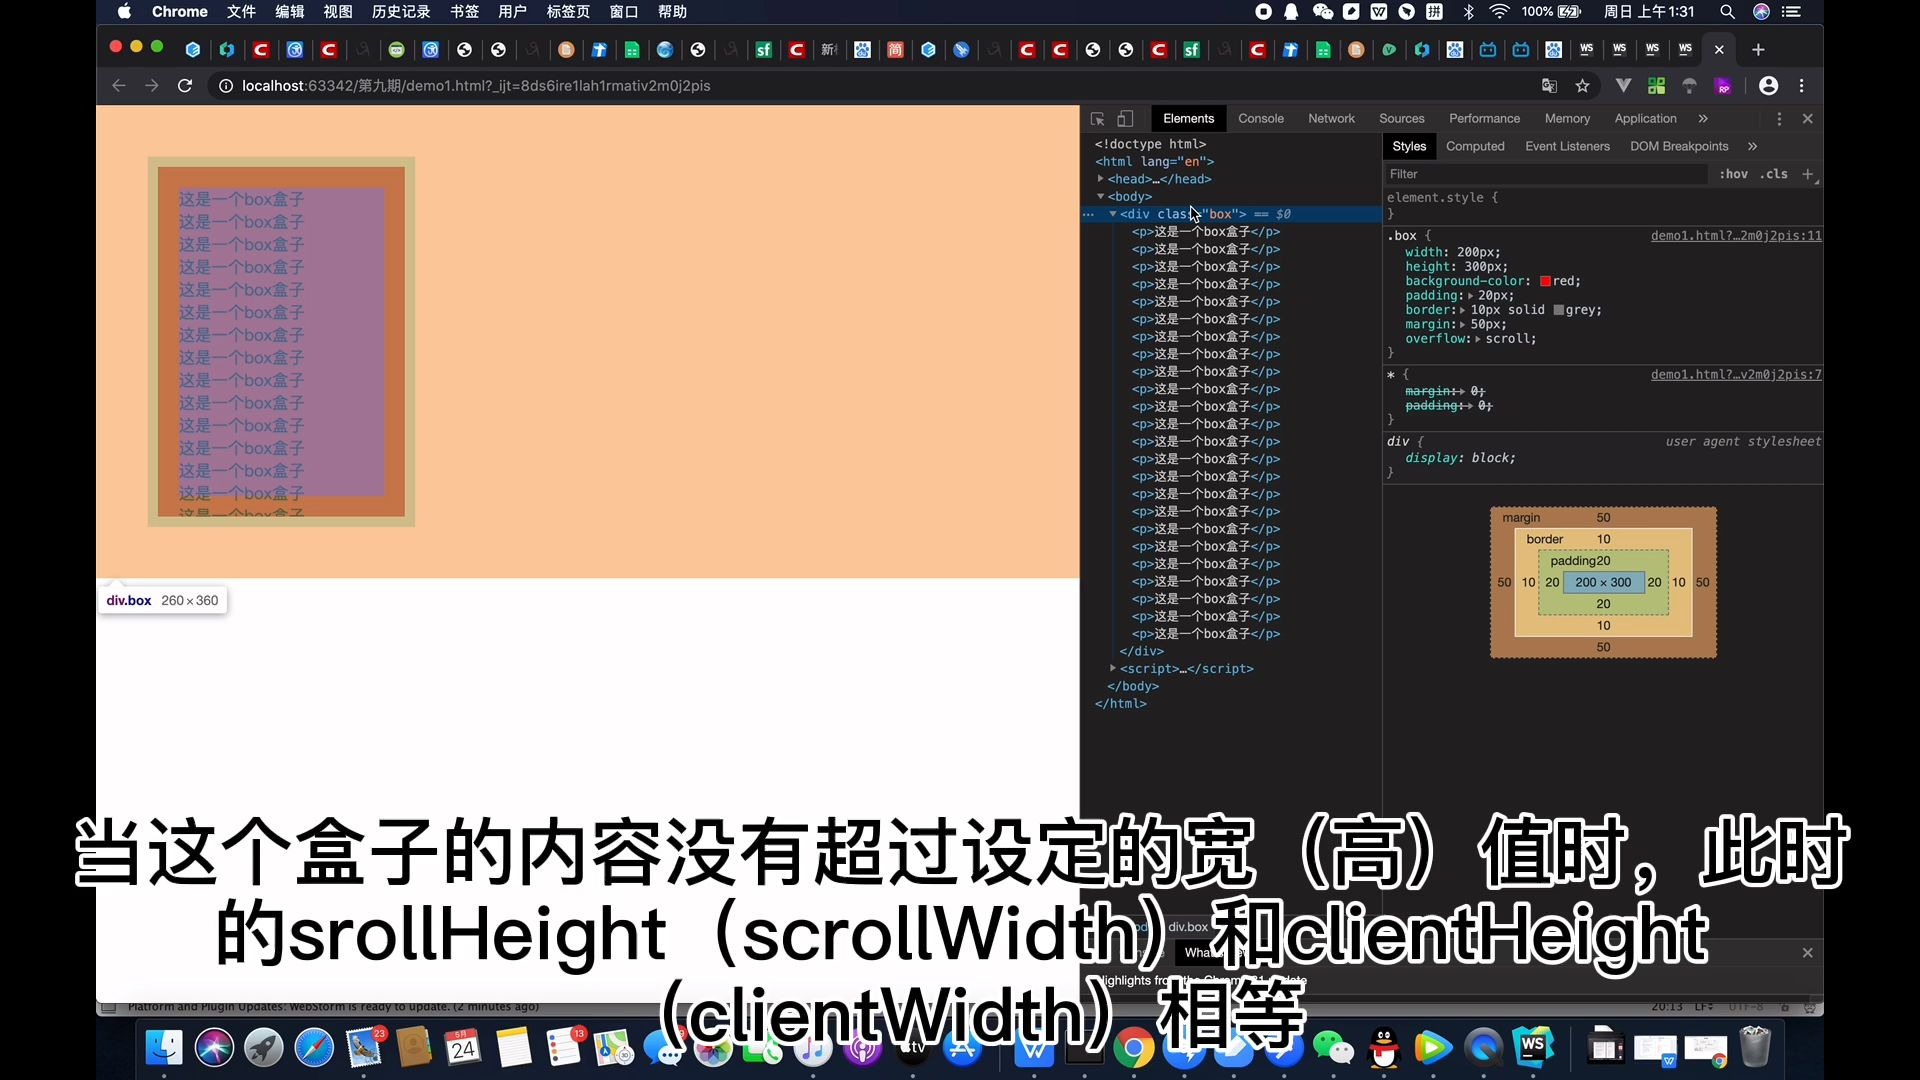Open a new browser tab
The width and height of the screenshot is (1920, 1080).
(1758, 49)
